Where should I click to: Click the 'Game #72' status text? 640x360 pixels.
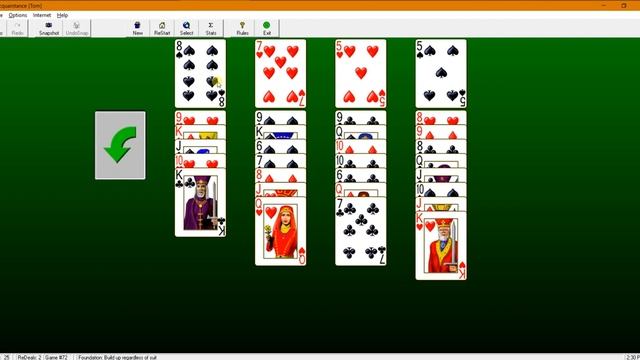[x=56, y=357]
